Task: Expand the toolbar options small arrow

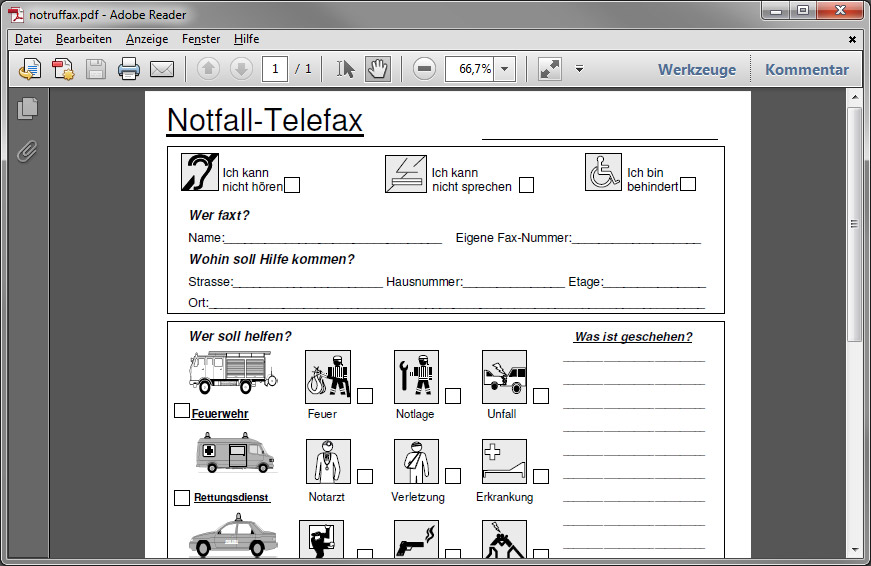Action: [579, 69]
